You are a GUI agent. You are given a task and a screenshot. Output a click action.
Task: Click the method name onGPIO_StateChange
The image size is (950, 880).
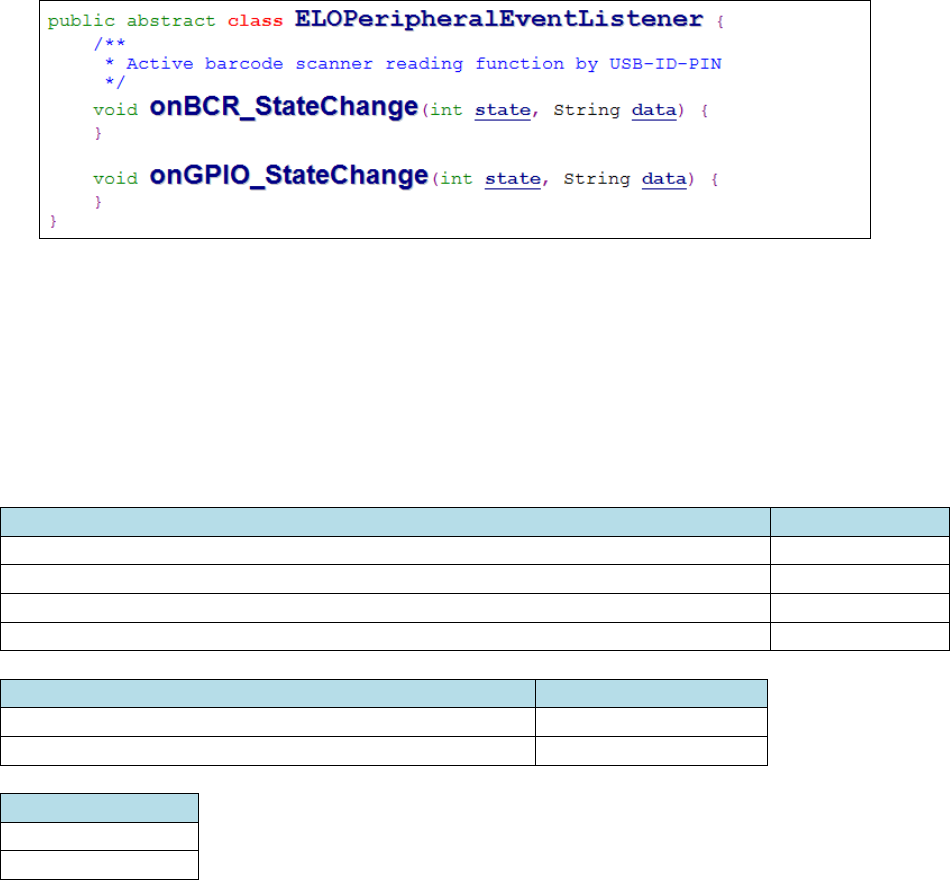coord(289,176)
